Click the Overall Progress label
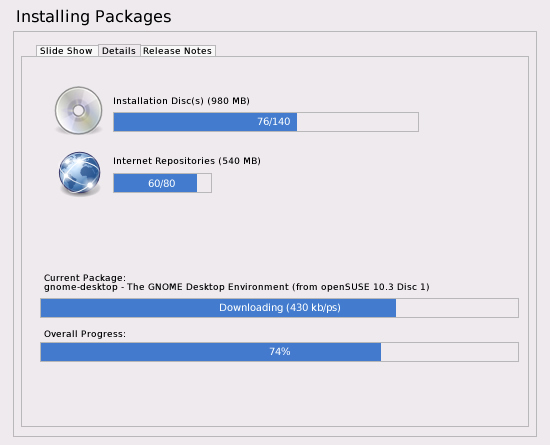The image size is (550, 445). point(85,334)
